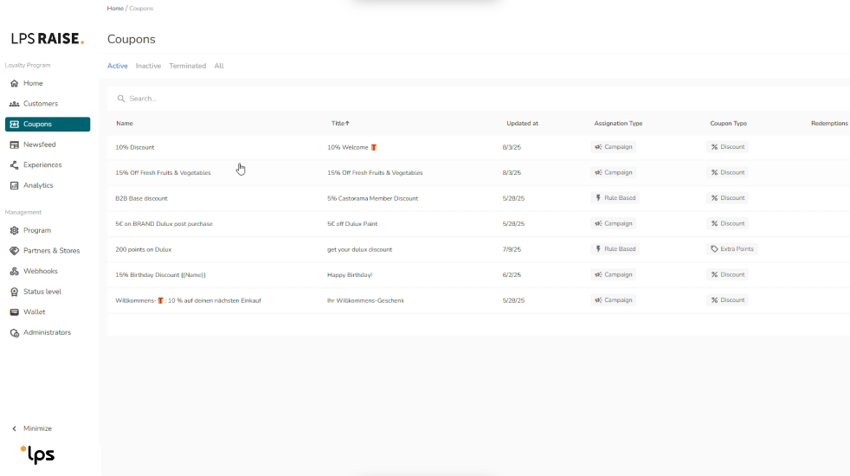Click lightning icon in B2B Base discount row

click(598, 198)
